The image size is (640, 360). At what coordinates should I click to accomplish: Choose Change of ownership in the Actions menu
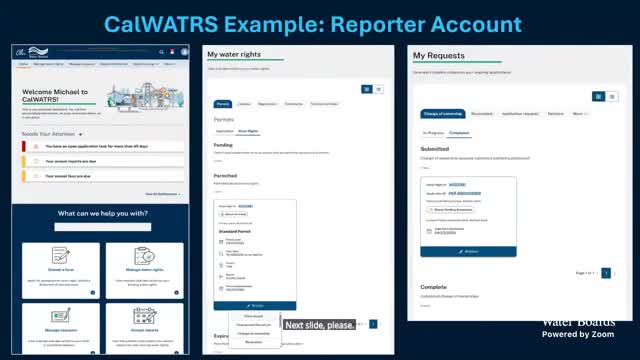click(253, 333)
